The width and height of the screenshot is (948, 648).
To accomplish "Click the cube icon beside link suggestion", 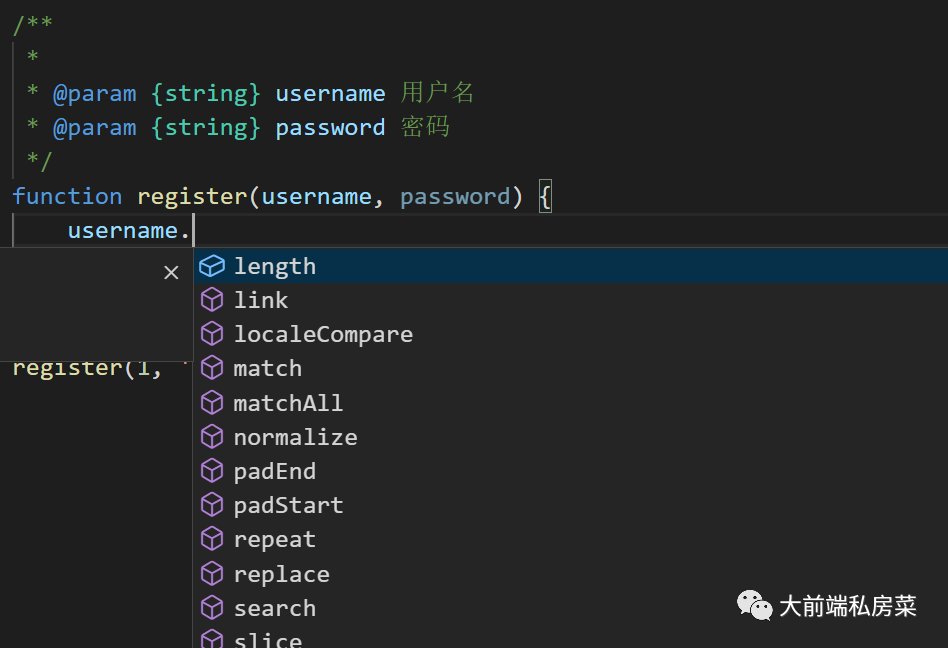I will pos(212,300).
